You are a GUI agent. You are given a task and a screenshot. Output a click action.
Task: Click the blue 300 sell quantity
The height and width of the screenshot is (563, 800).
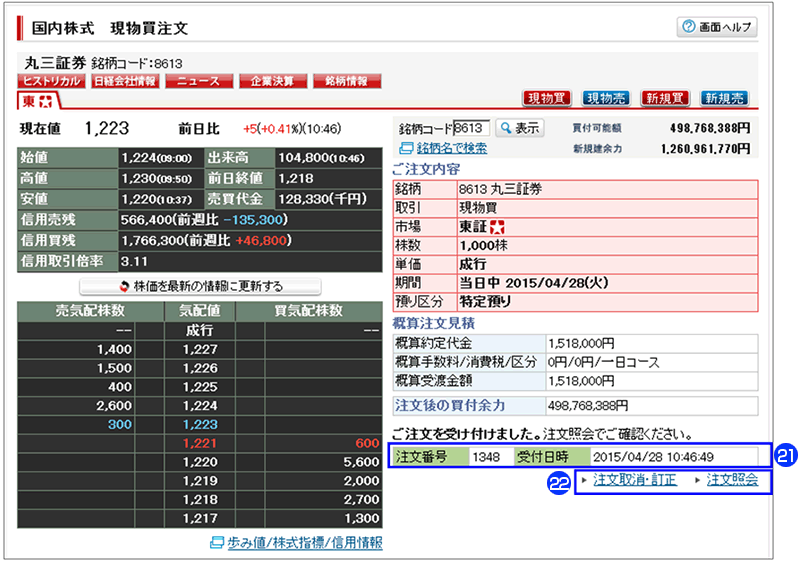(120, 424)
